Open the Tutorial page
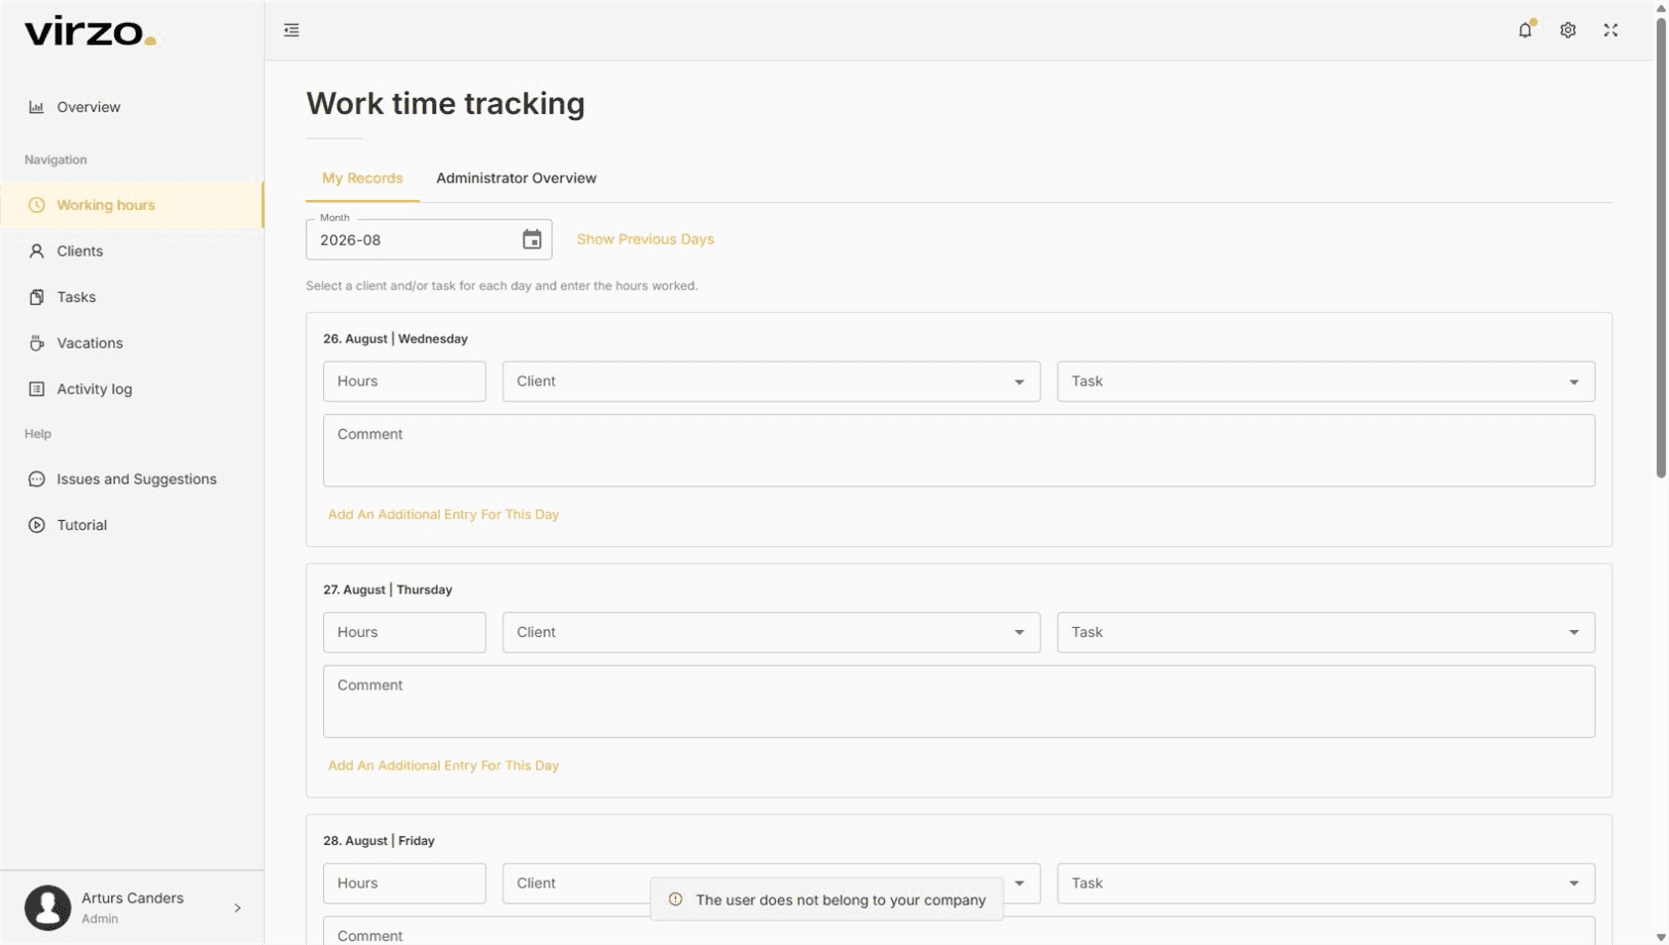1669x945 pixels. point(132,525)
